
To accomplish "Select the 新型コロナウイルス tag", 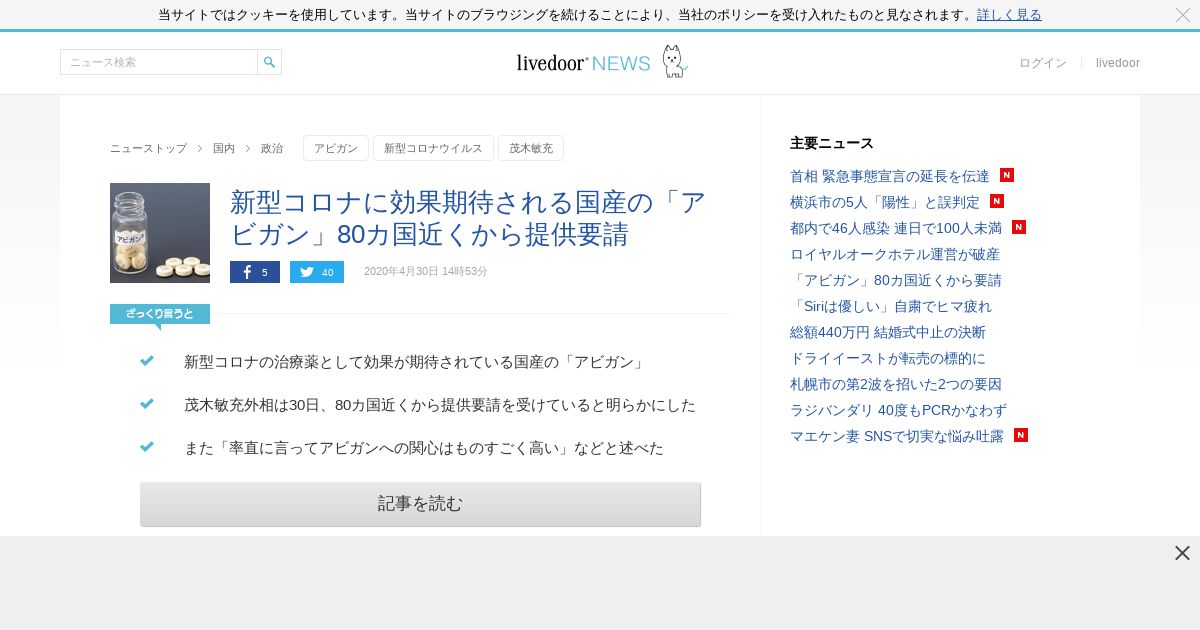I will point(433,148).
